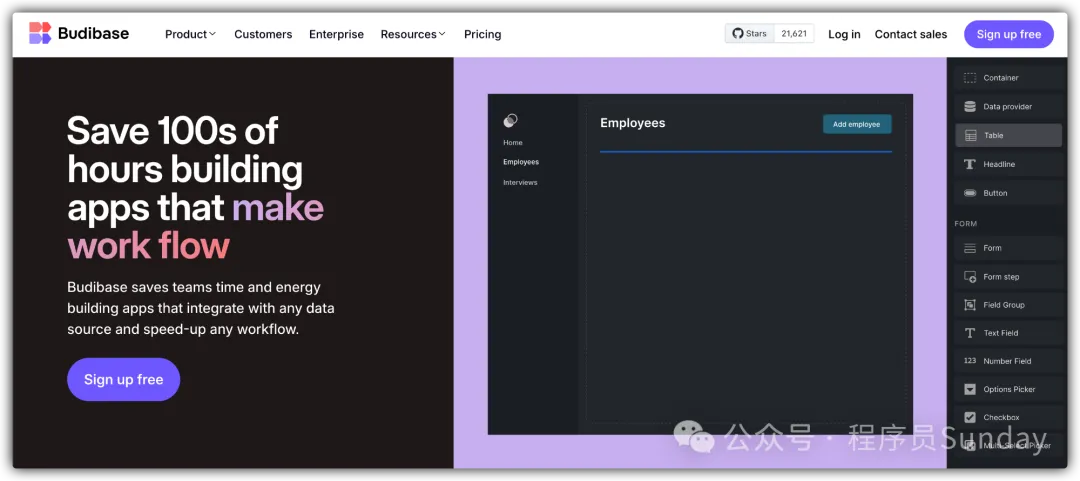Click the Log in link
Viewport: 1080px width, 481px height.
844,34
